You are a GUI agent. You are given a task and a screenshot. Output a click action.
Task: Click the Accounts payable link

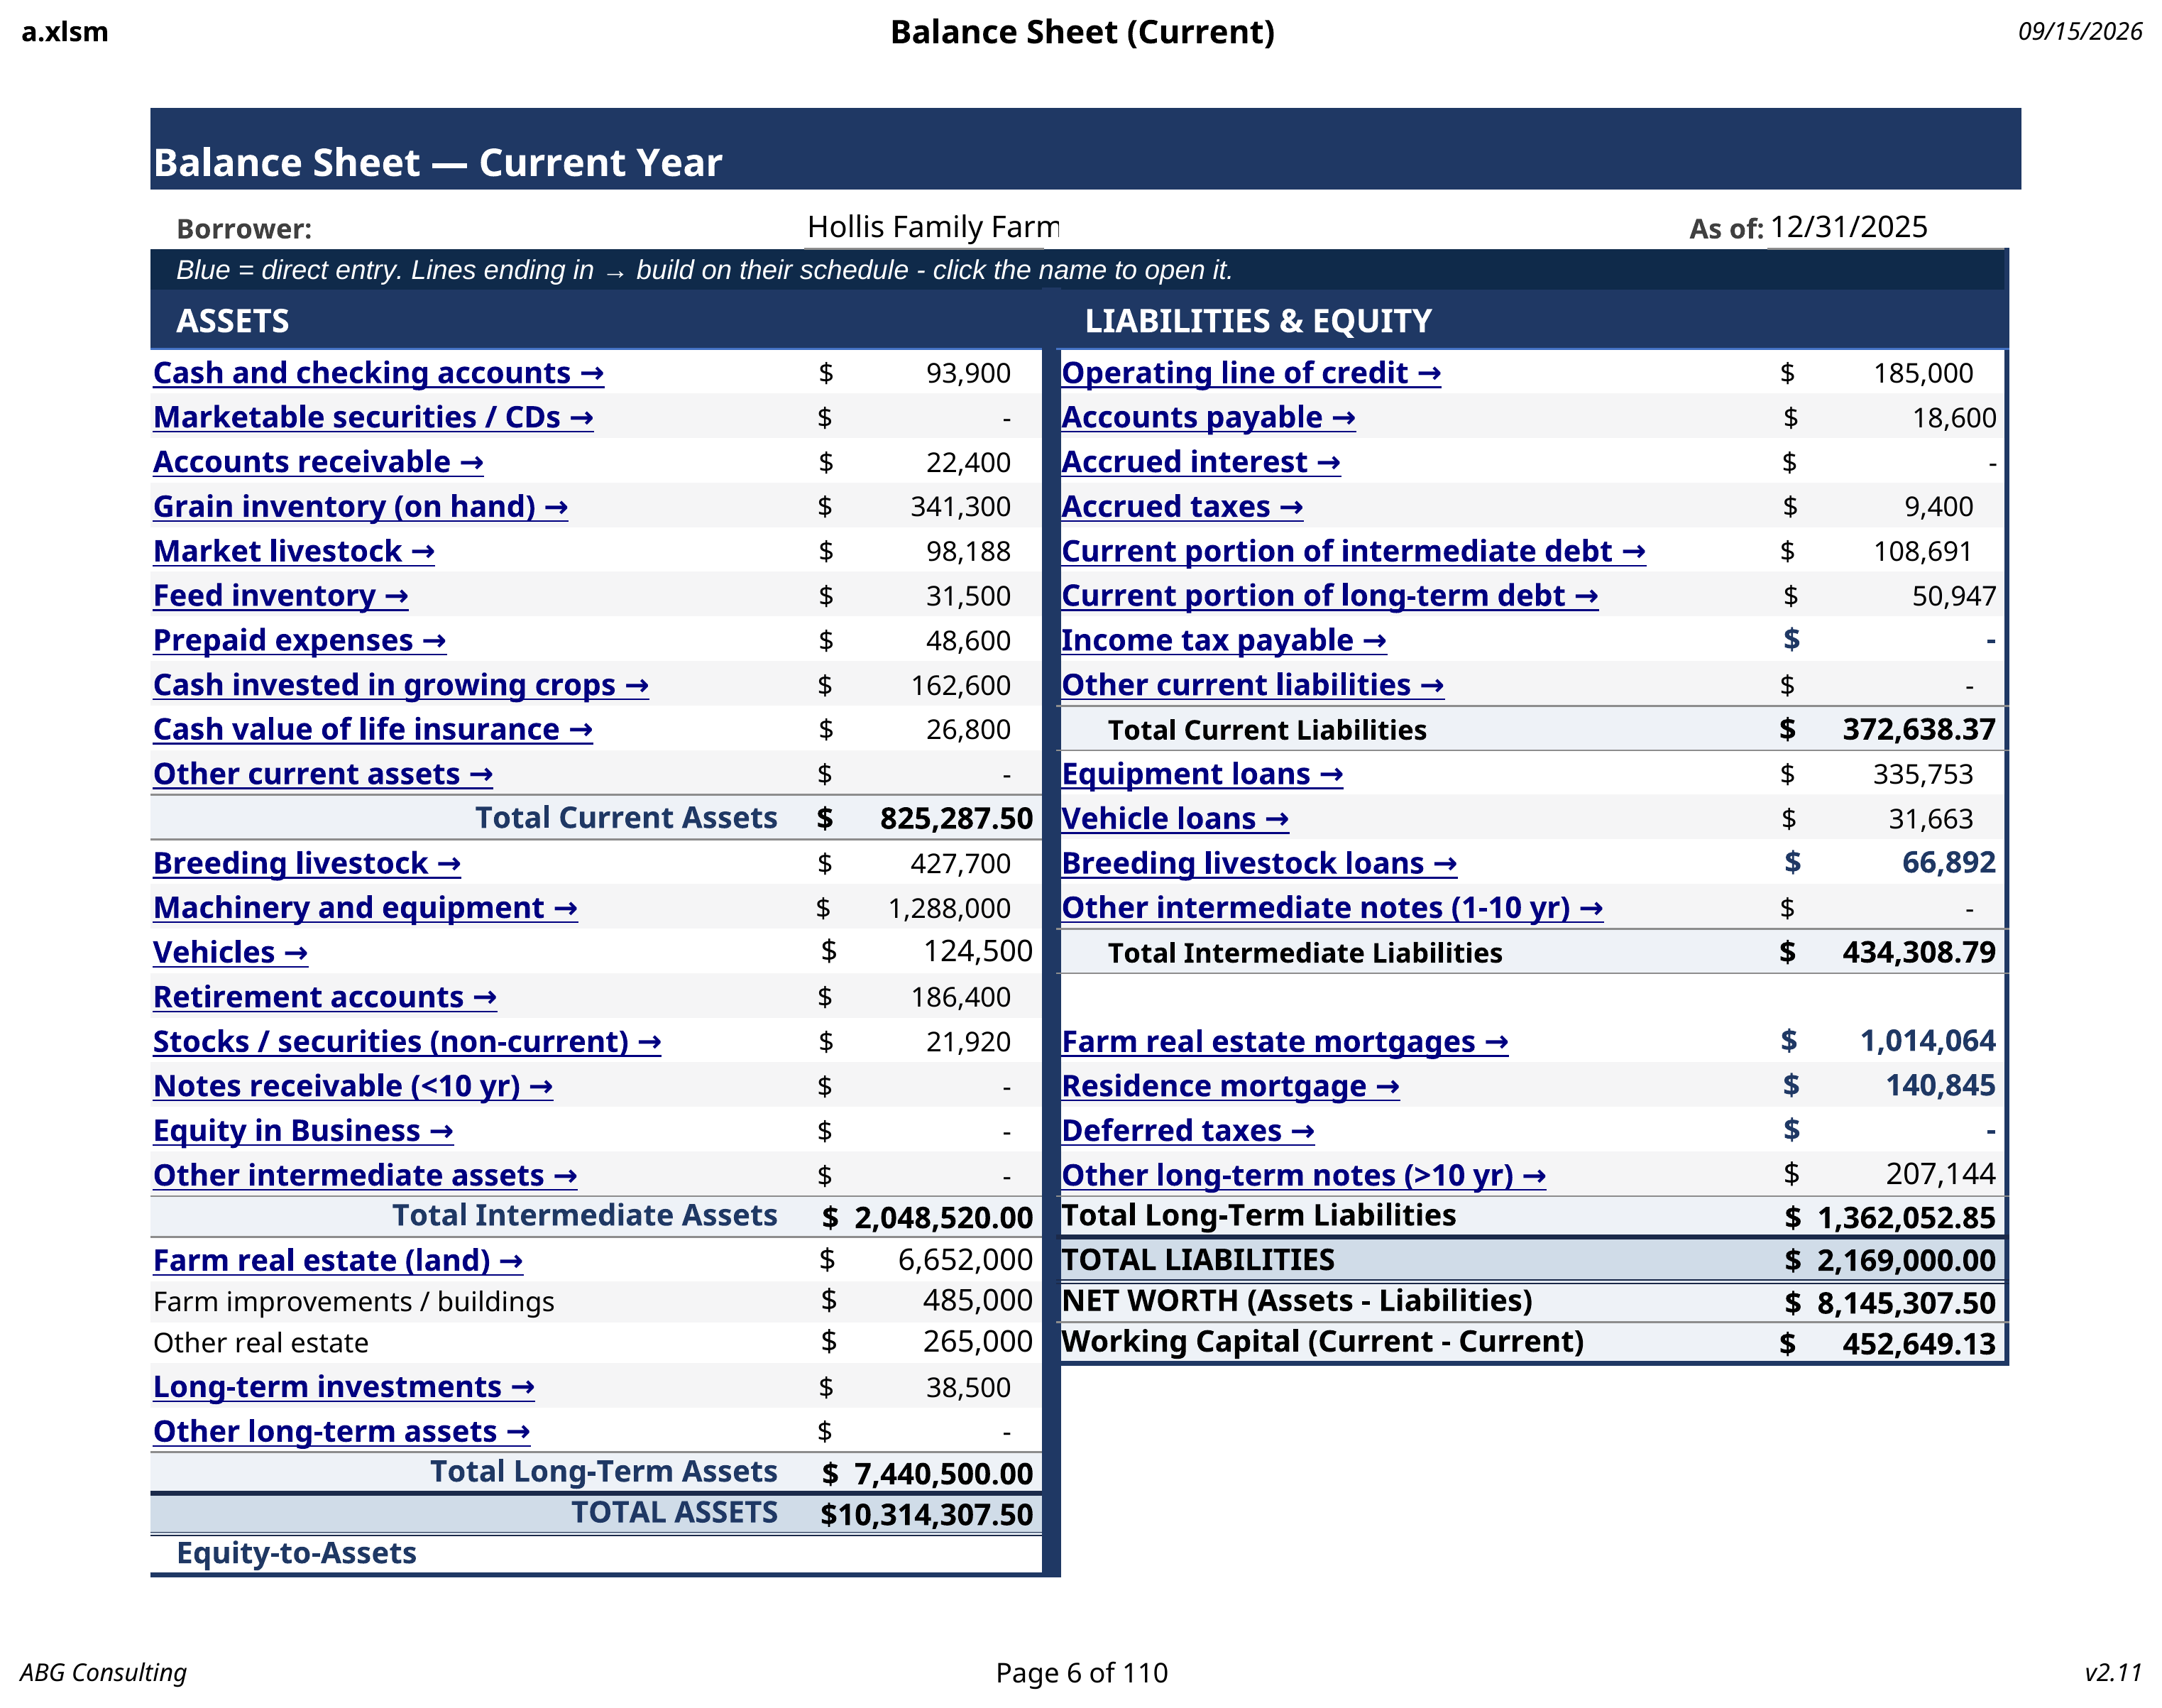point(1208,417)
